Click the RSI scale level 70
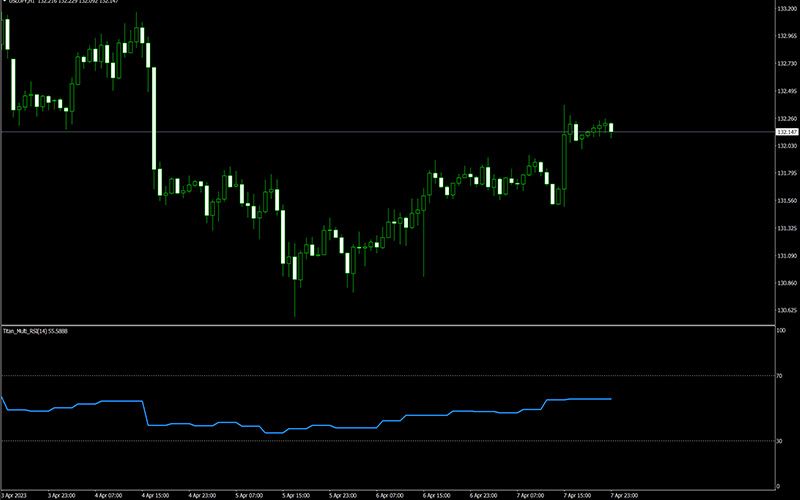 point(780,376)
